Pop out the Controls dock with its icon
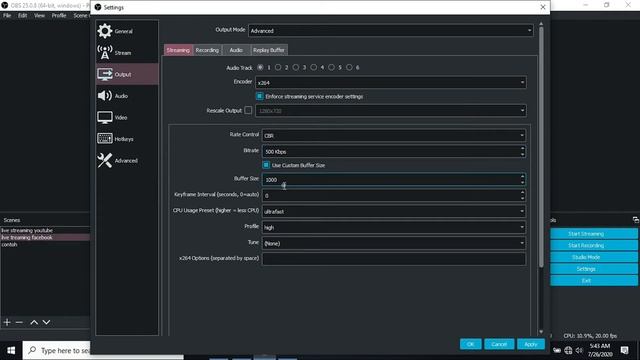 tap(636, 220)
